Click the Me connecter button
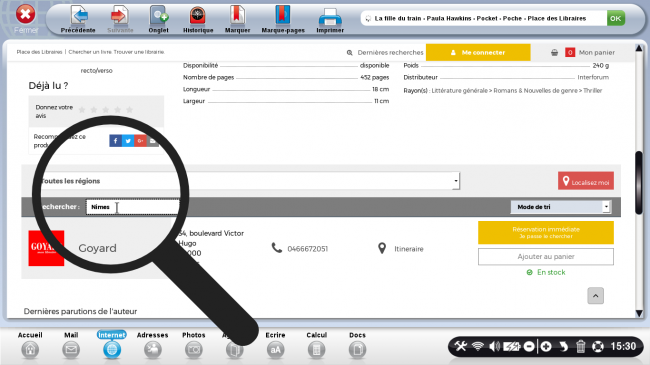This screenshot has width=650, height=365. click(x=478, y=52)
